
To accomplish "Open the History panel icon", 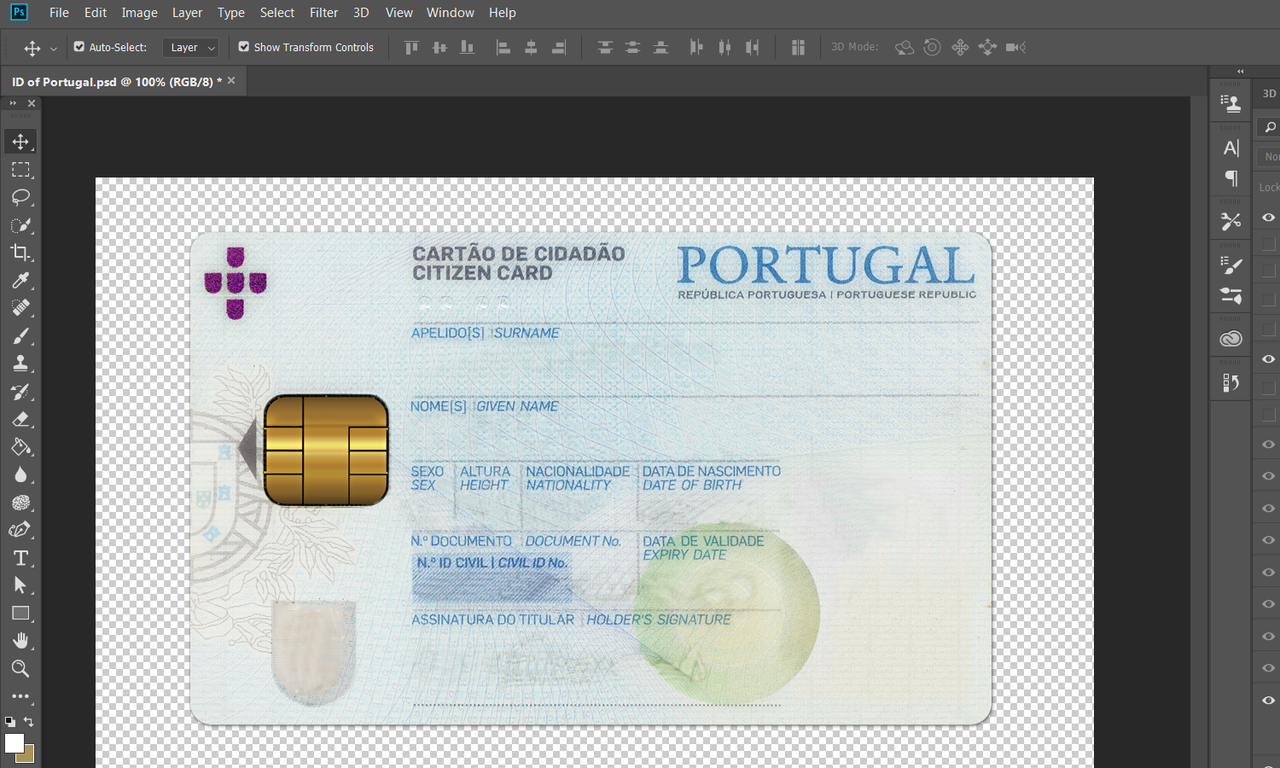I will pyautogui.click(x=1231, y=382).
